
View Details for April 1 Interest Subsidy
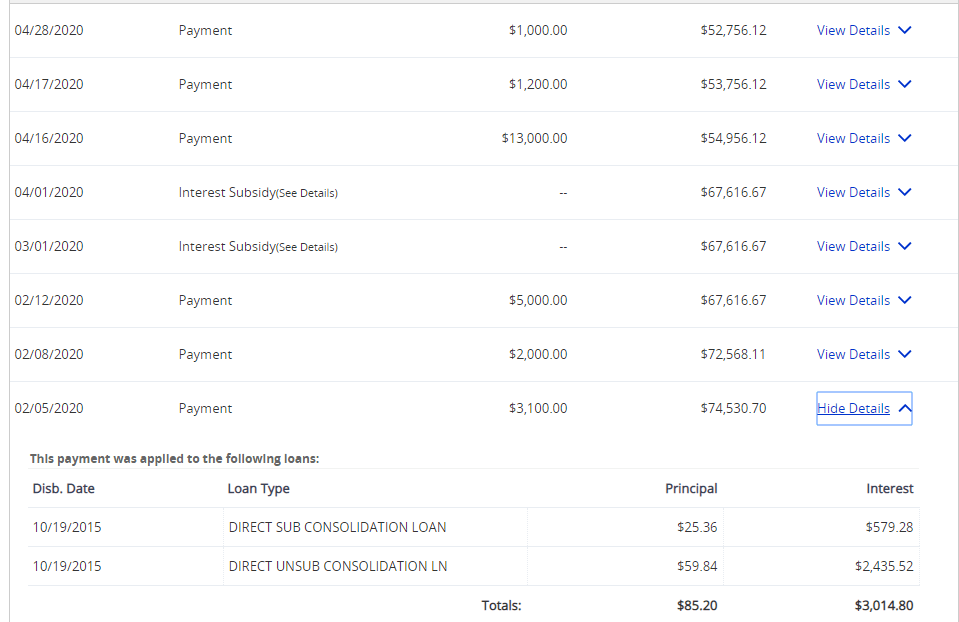click(853, 193)
